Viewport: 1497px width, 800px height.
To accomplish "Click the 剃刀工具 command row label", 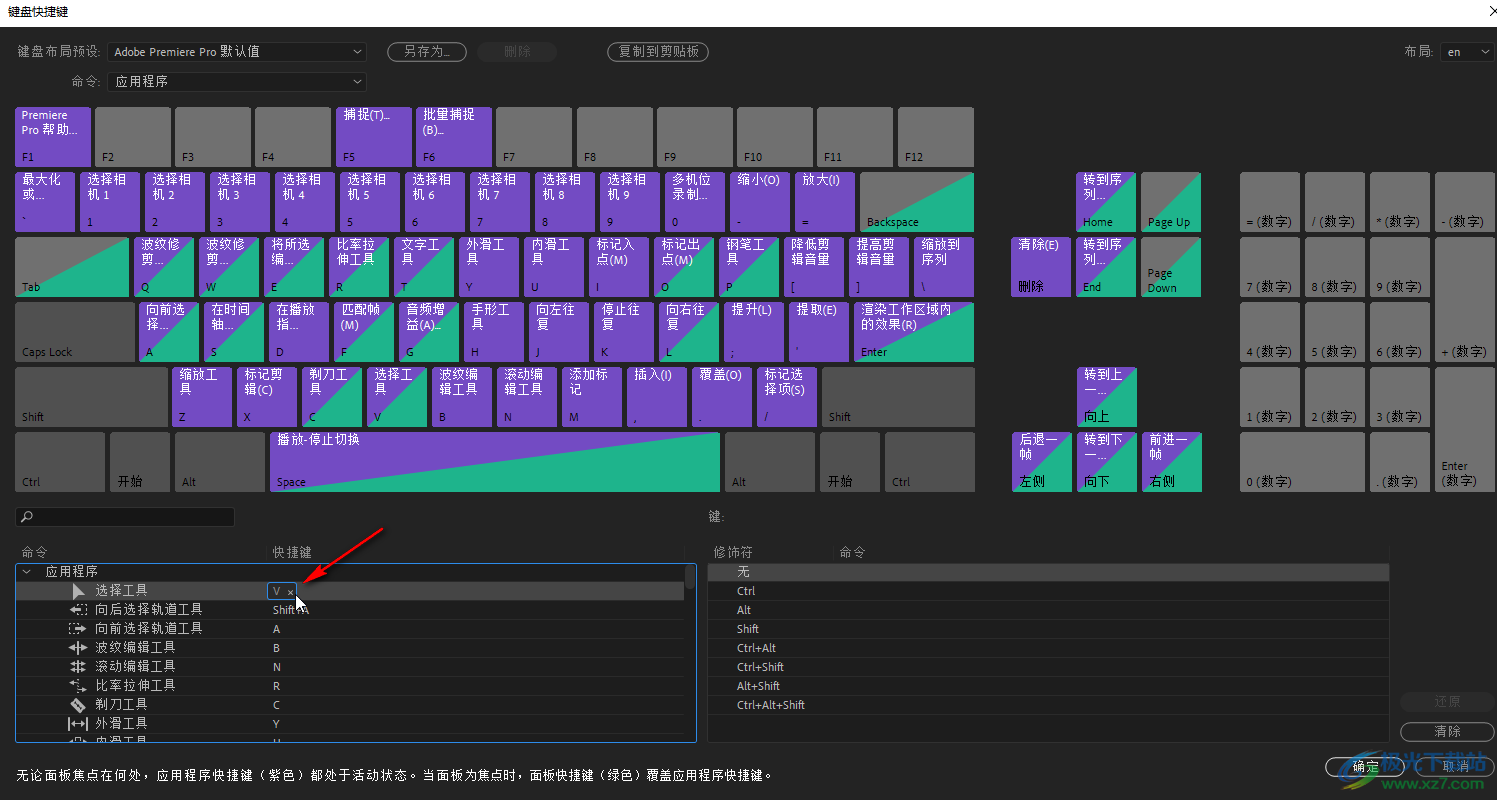I will [x=121, y=705].
